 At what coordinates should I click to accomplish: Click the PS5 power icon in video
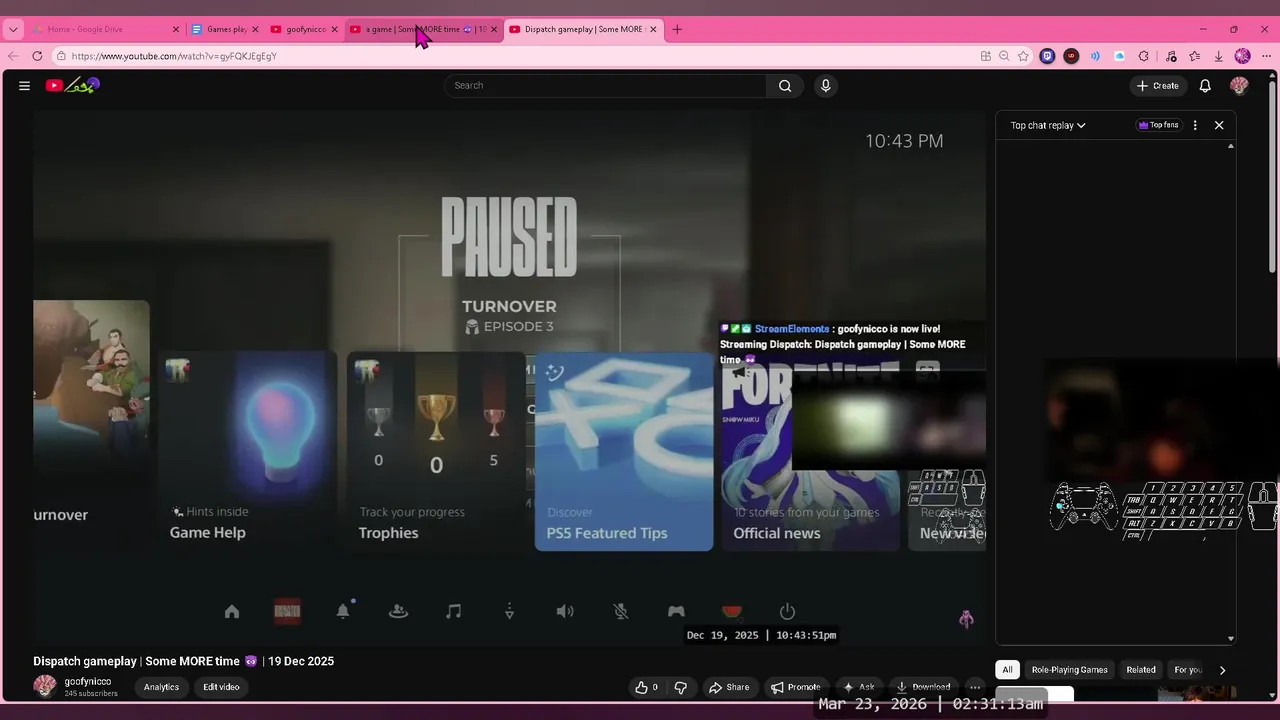coord(787,612)
